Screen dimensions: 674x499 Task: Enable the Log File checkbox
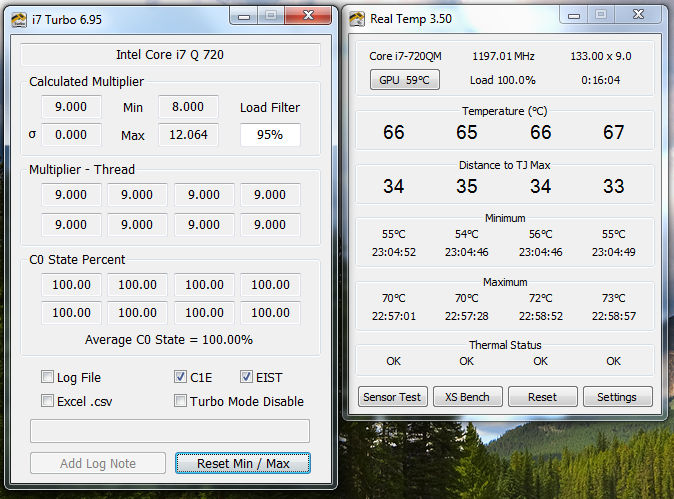click(47, 377)
